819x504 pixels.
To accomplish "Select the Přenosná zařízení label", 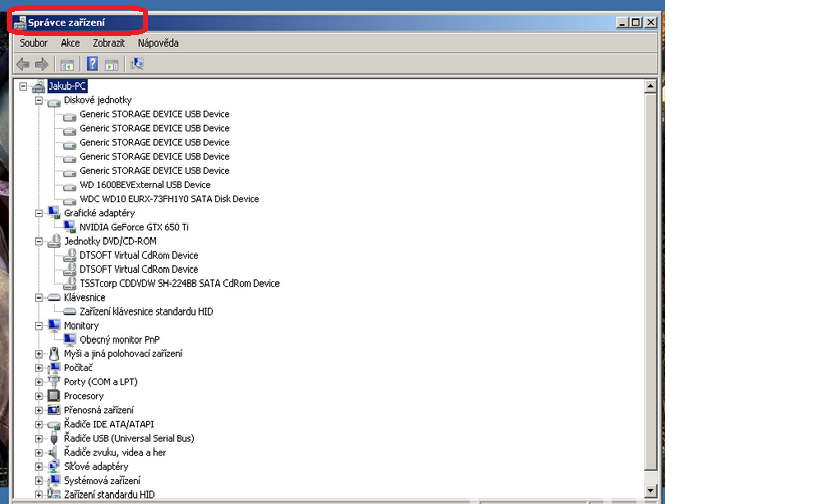I will (99, 410).
